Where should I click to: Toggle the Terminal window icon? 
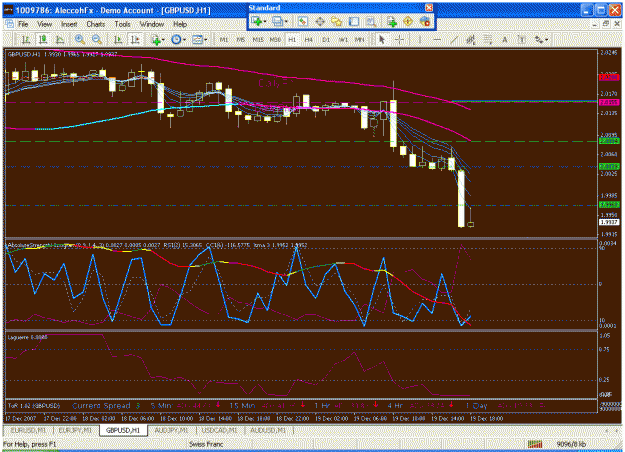coord(354,22)
